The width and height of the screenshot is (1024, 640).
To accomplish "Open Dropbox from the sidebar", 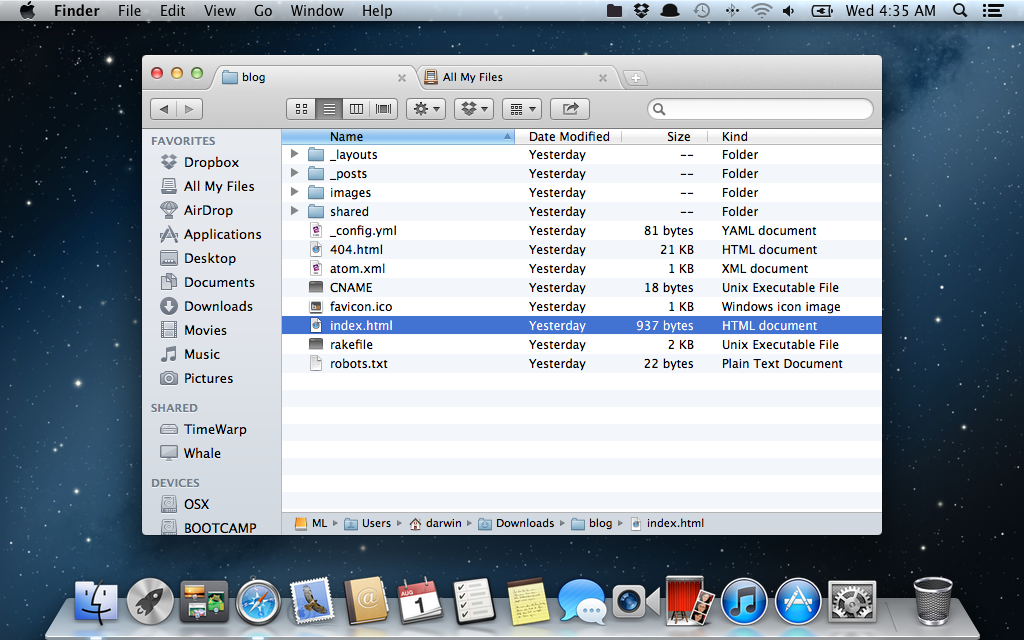I will pyautogui.click(x=210, y=162).
